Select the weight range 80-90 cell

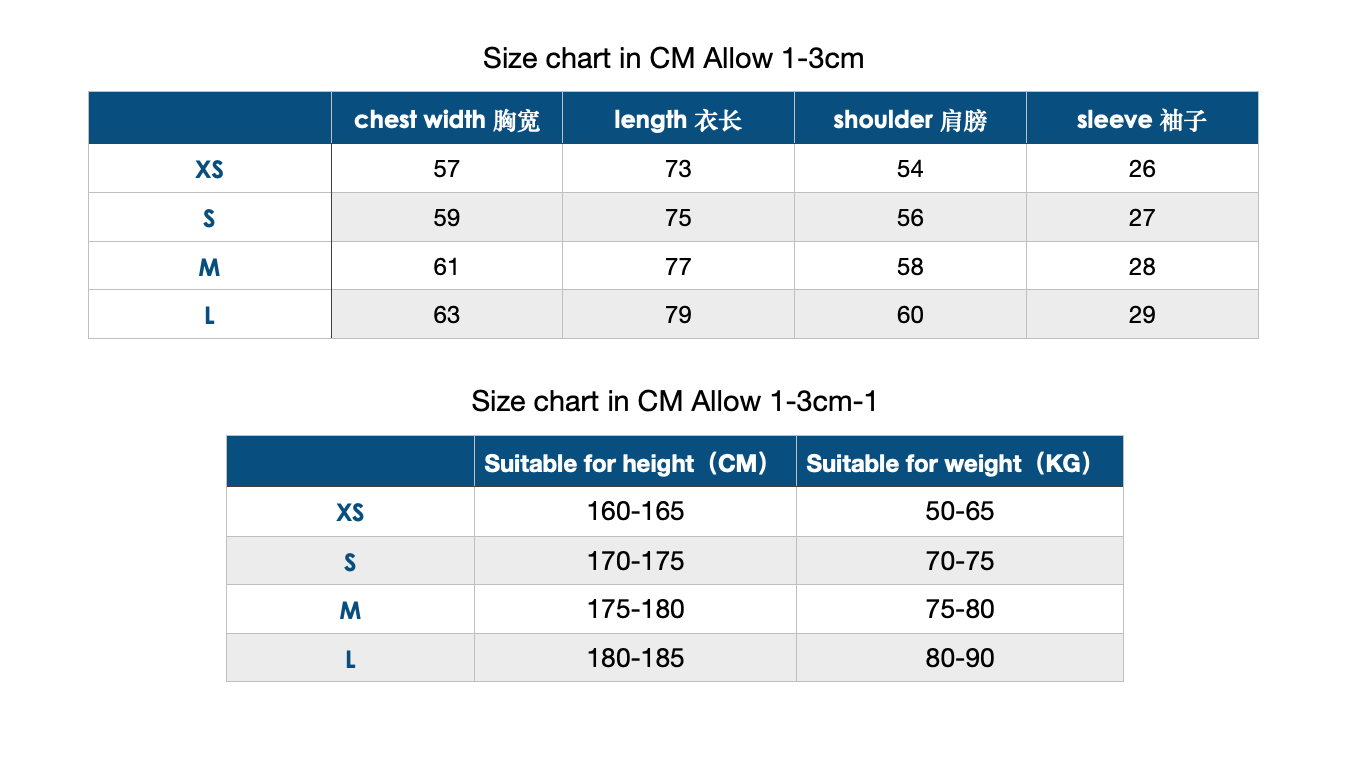(960, 658)
